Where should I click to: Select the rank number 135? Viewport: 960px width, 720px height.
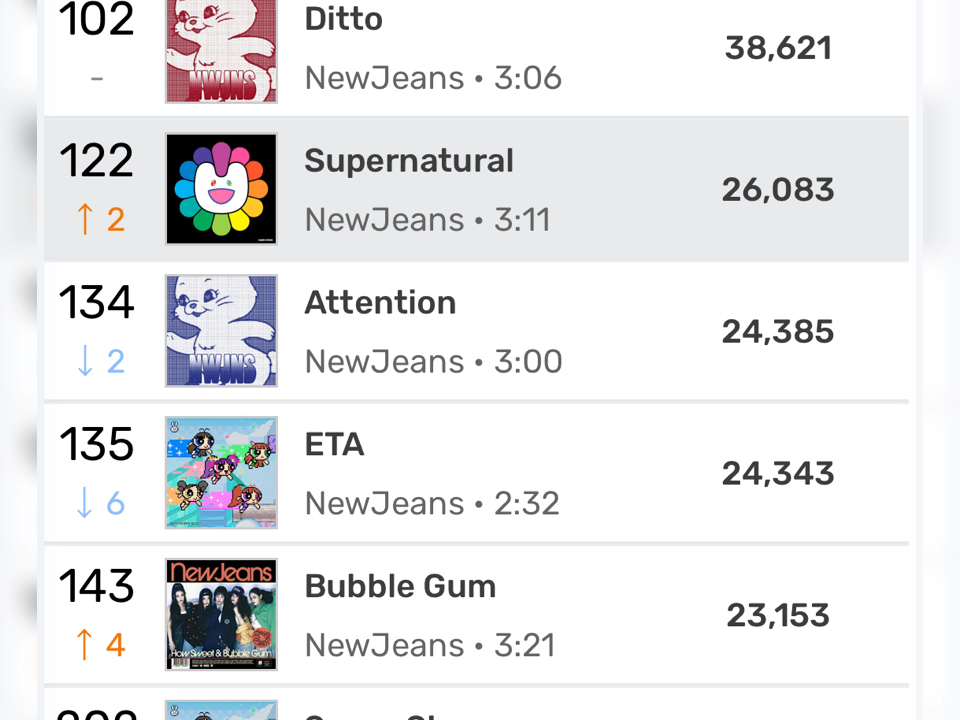pyautogui.click(x=96, y=444)
